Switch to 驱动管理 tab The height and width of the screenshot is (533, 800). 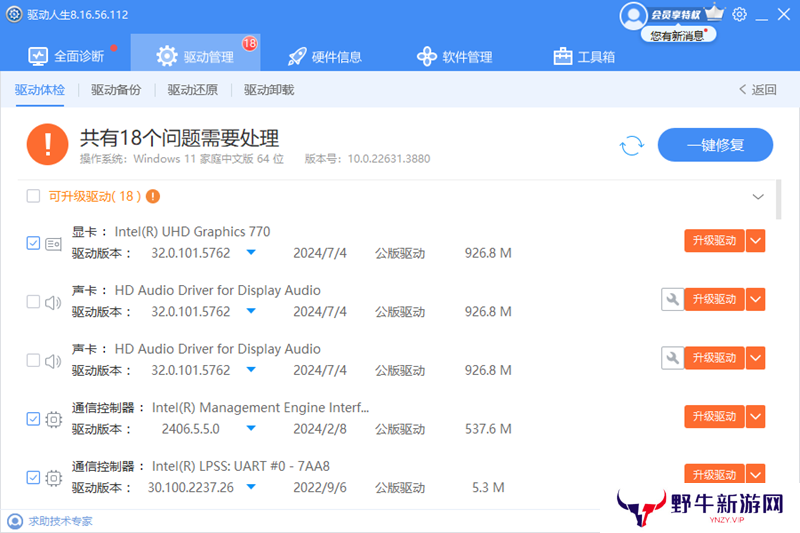point(195,53)
